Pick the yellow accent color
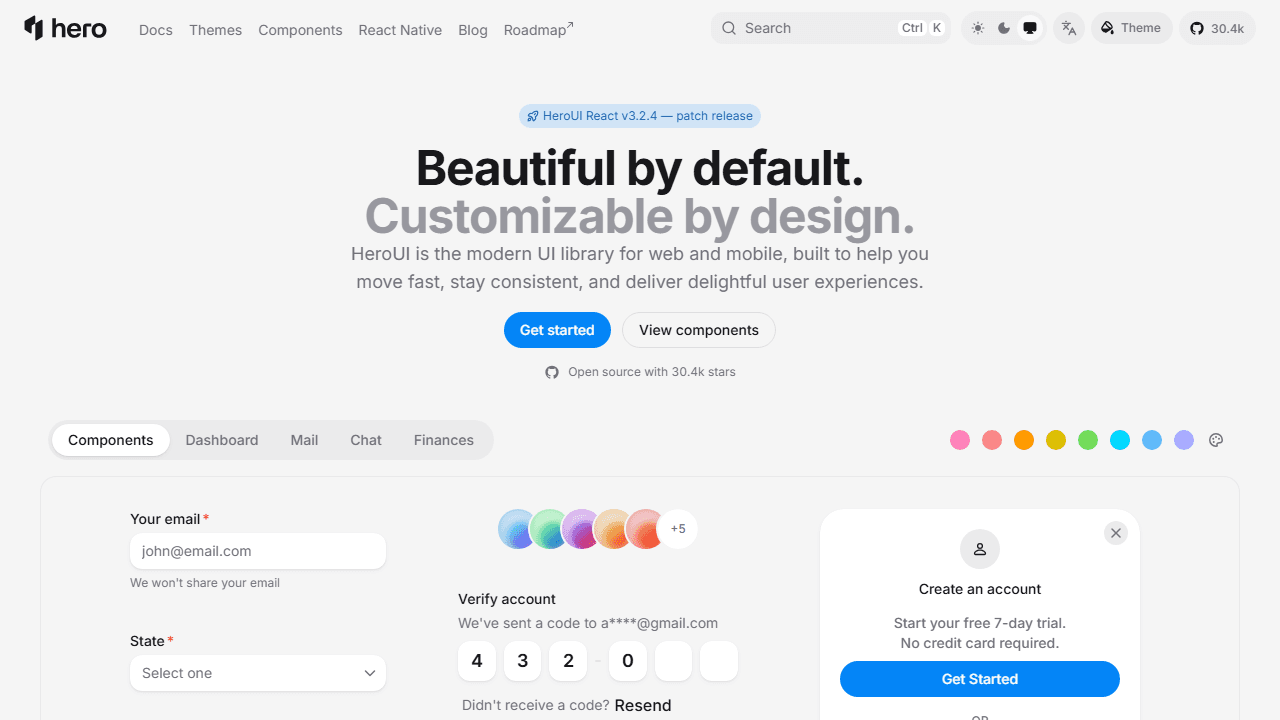 pyautogui.click(x=1056, y=440)
